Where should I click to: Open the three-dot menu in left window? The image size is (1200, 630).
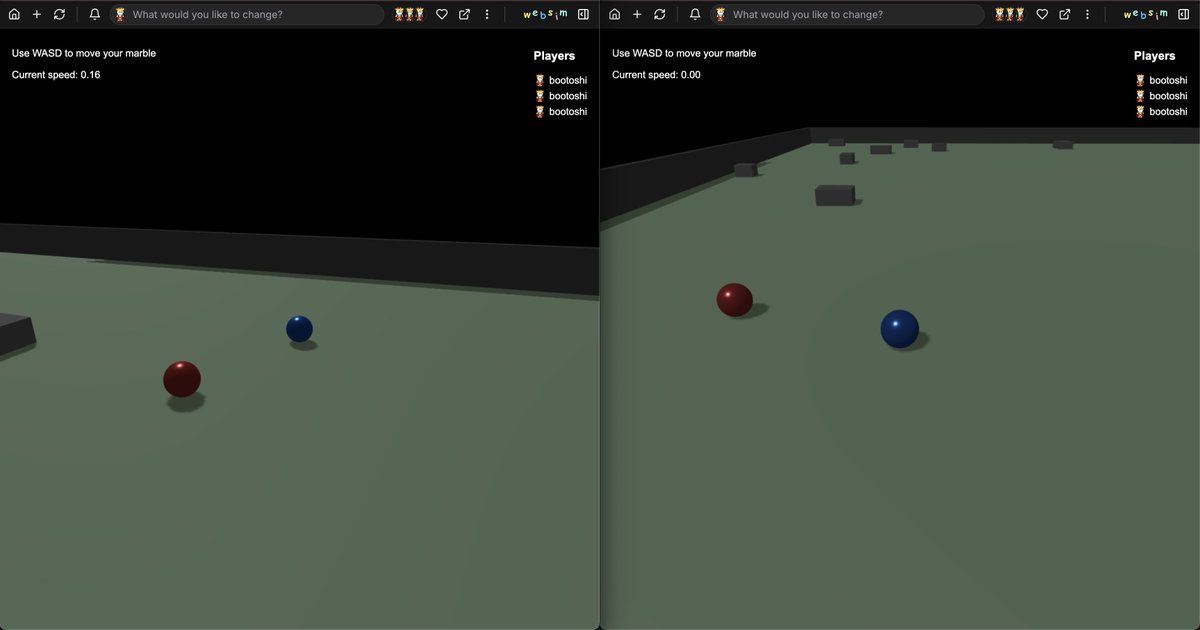coord(487,15)
